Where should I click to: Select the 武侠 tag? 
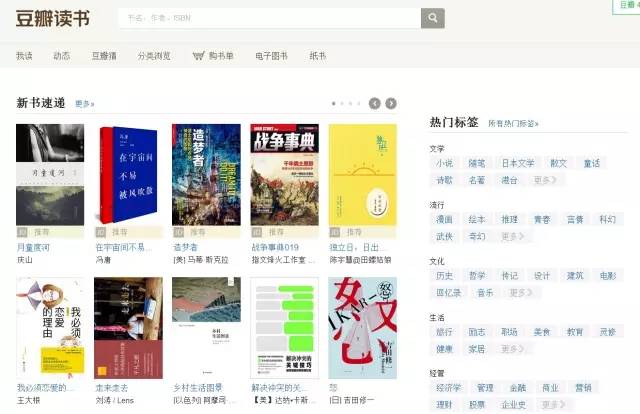444,236
